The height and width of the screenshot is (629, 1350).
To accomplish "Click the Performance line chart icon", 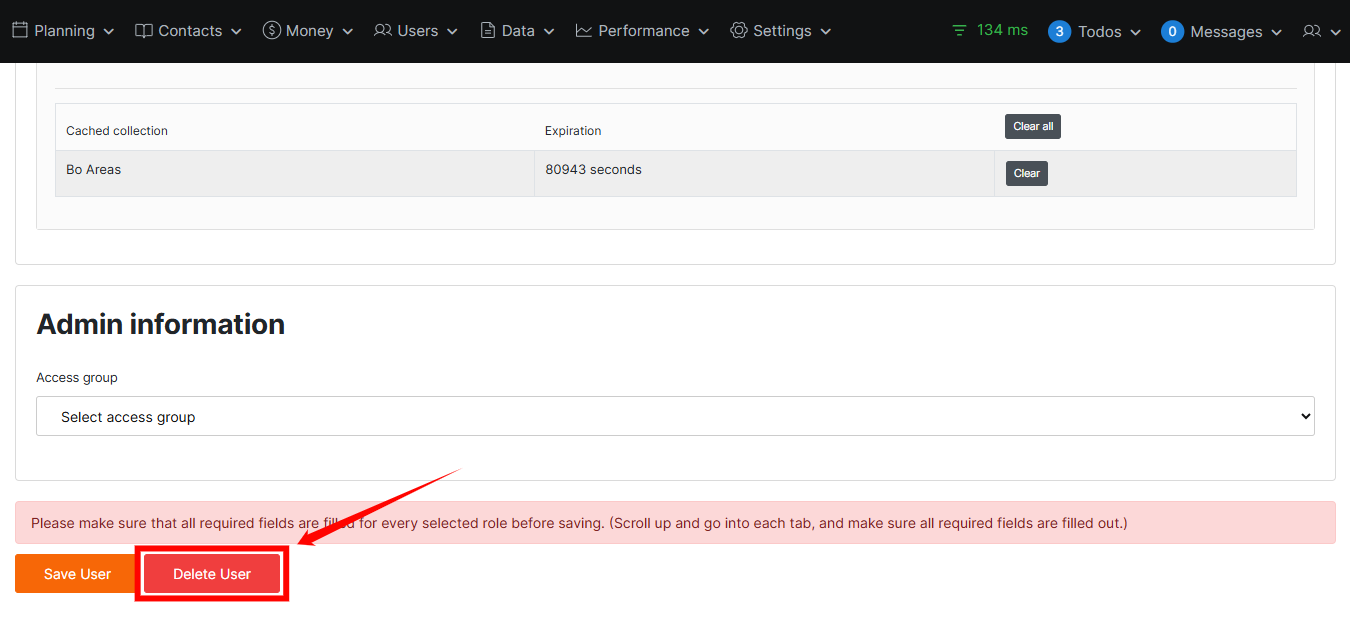I will click(x=584, y=31).
